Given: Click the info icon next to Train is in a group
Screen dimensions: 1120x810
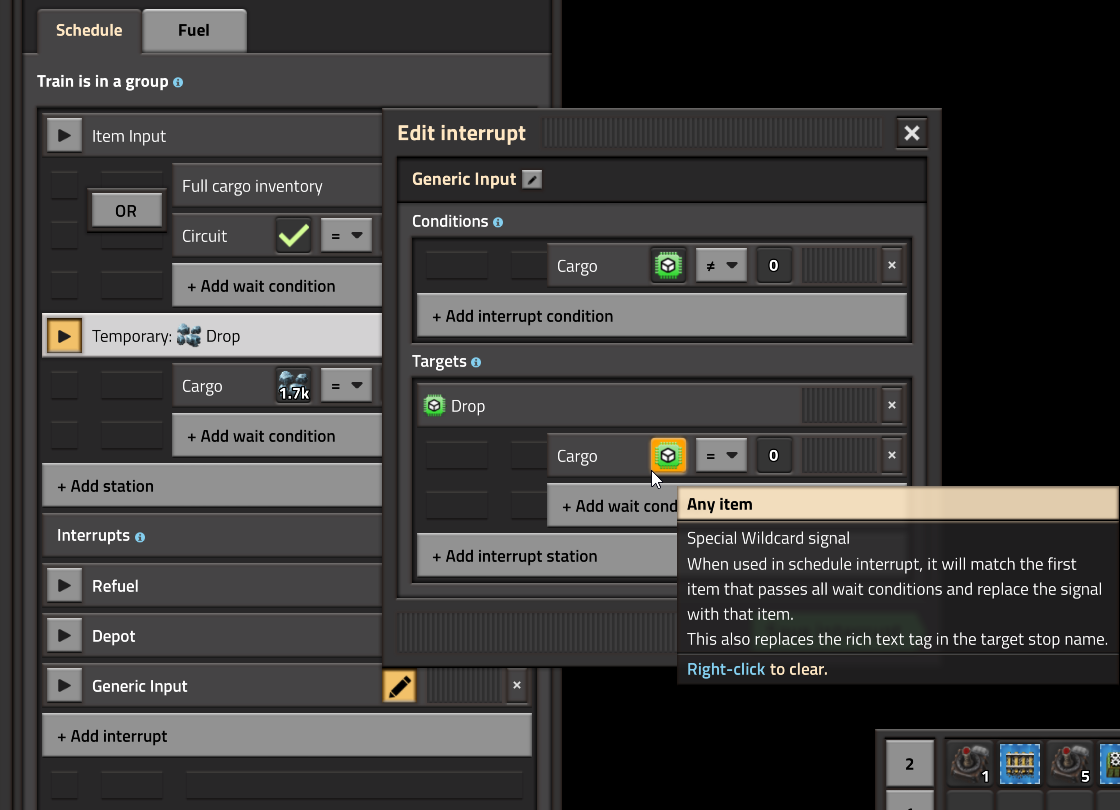Looking at the screenshot, I should click(178, 82).
